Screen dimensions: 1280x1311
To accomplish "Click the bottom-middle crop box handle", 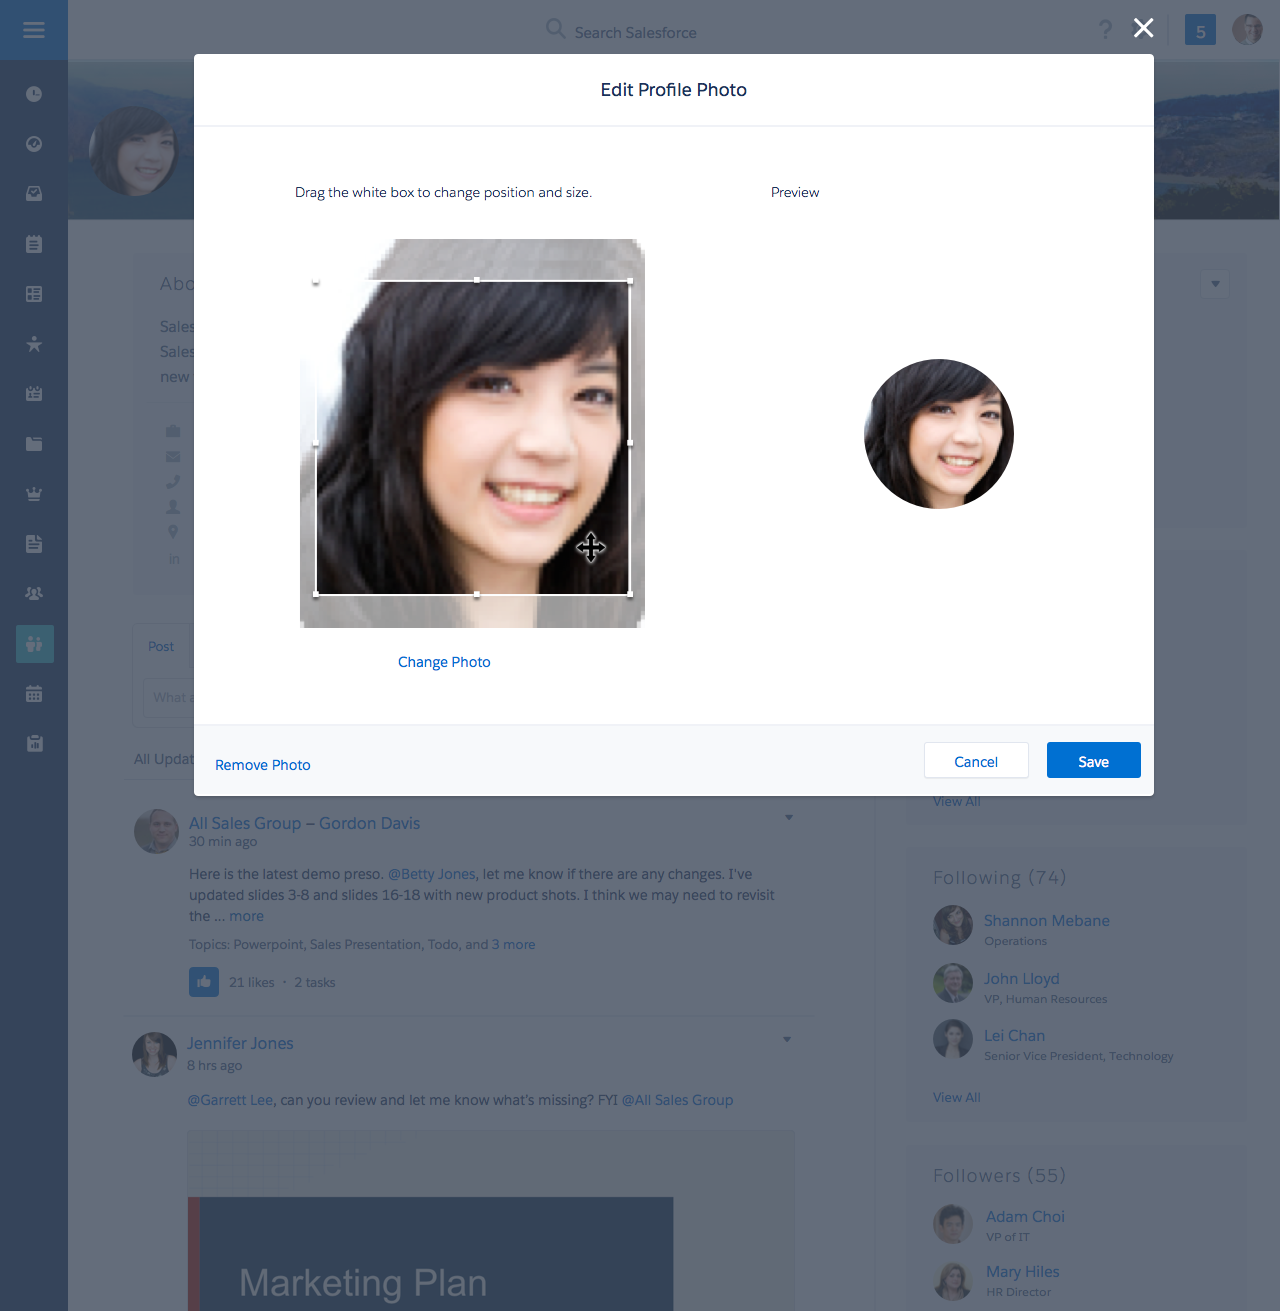I will pyautogui.click(x=477, y=594).
